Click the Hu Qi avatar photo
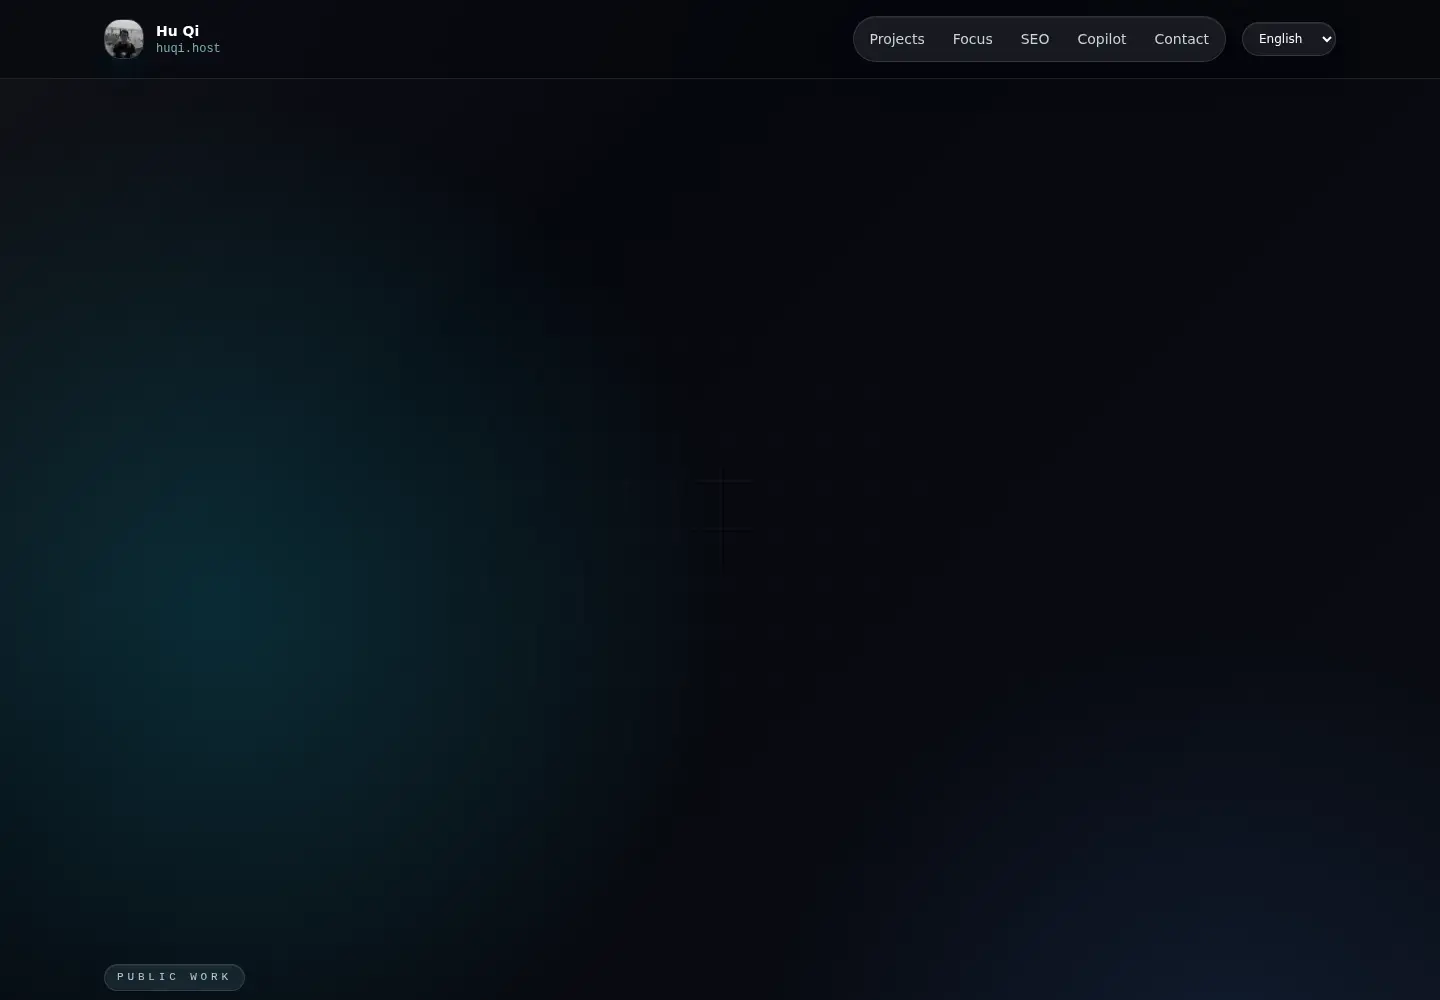Viewport: 1440px width, 1000px height. 124,39
